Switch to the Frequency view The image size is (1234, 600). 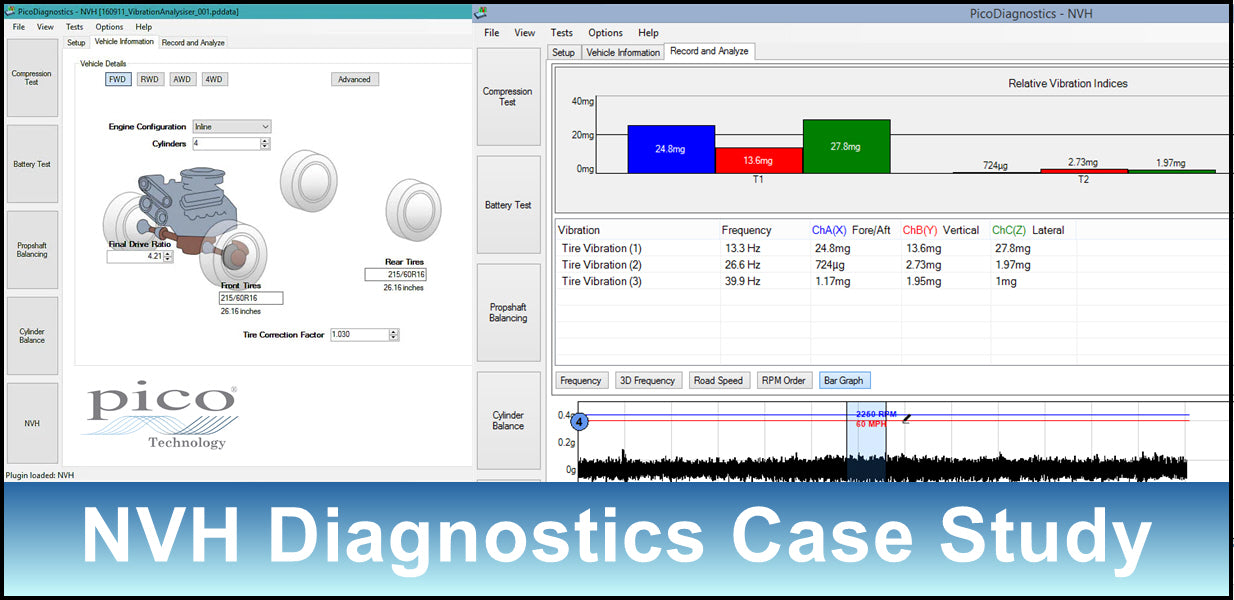point(581,380)
